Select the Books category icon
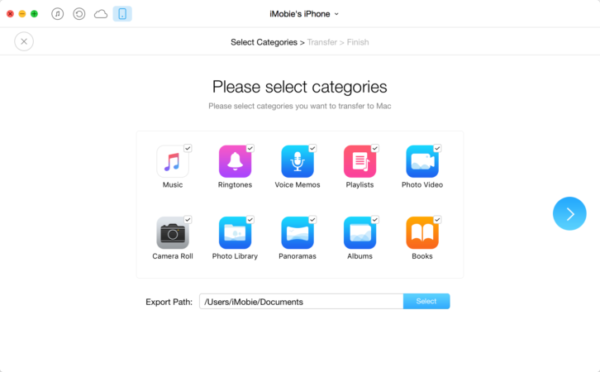 tap(422, 233)
